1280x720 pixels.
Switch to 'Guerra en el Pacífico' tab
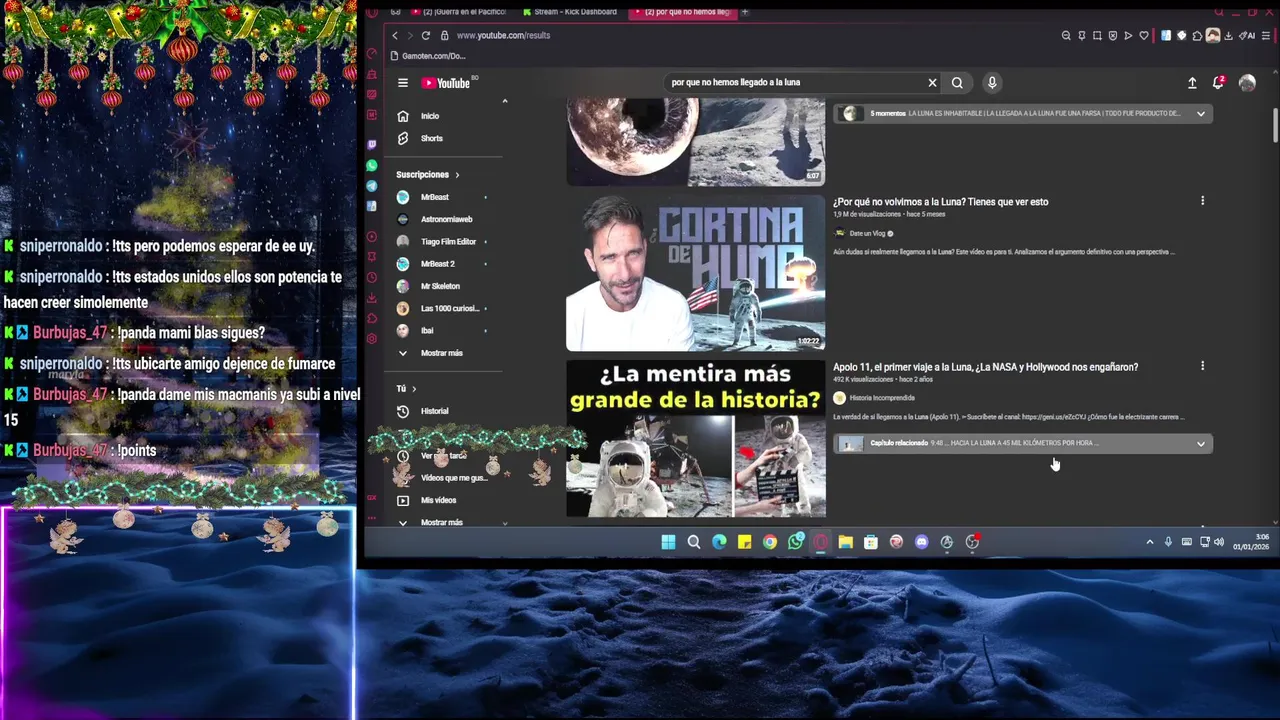tap(459, 12)
